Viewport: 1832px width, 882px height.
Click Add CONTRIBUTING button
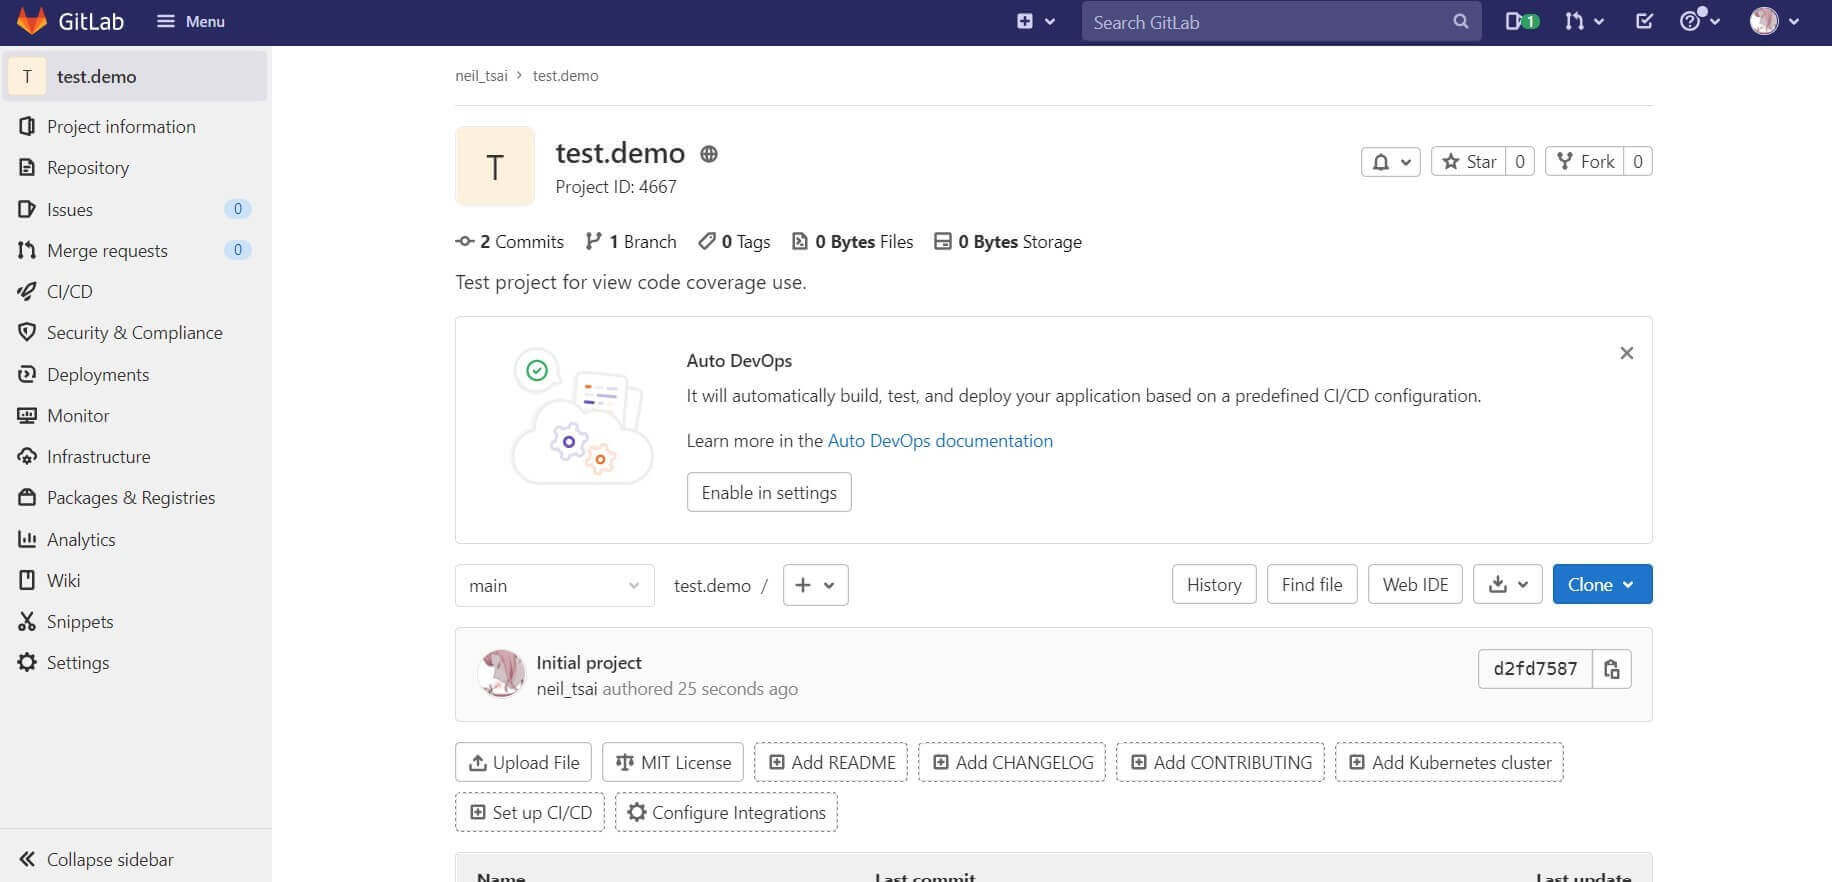1220,762
